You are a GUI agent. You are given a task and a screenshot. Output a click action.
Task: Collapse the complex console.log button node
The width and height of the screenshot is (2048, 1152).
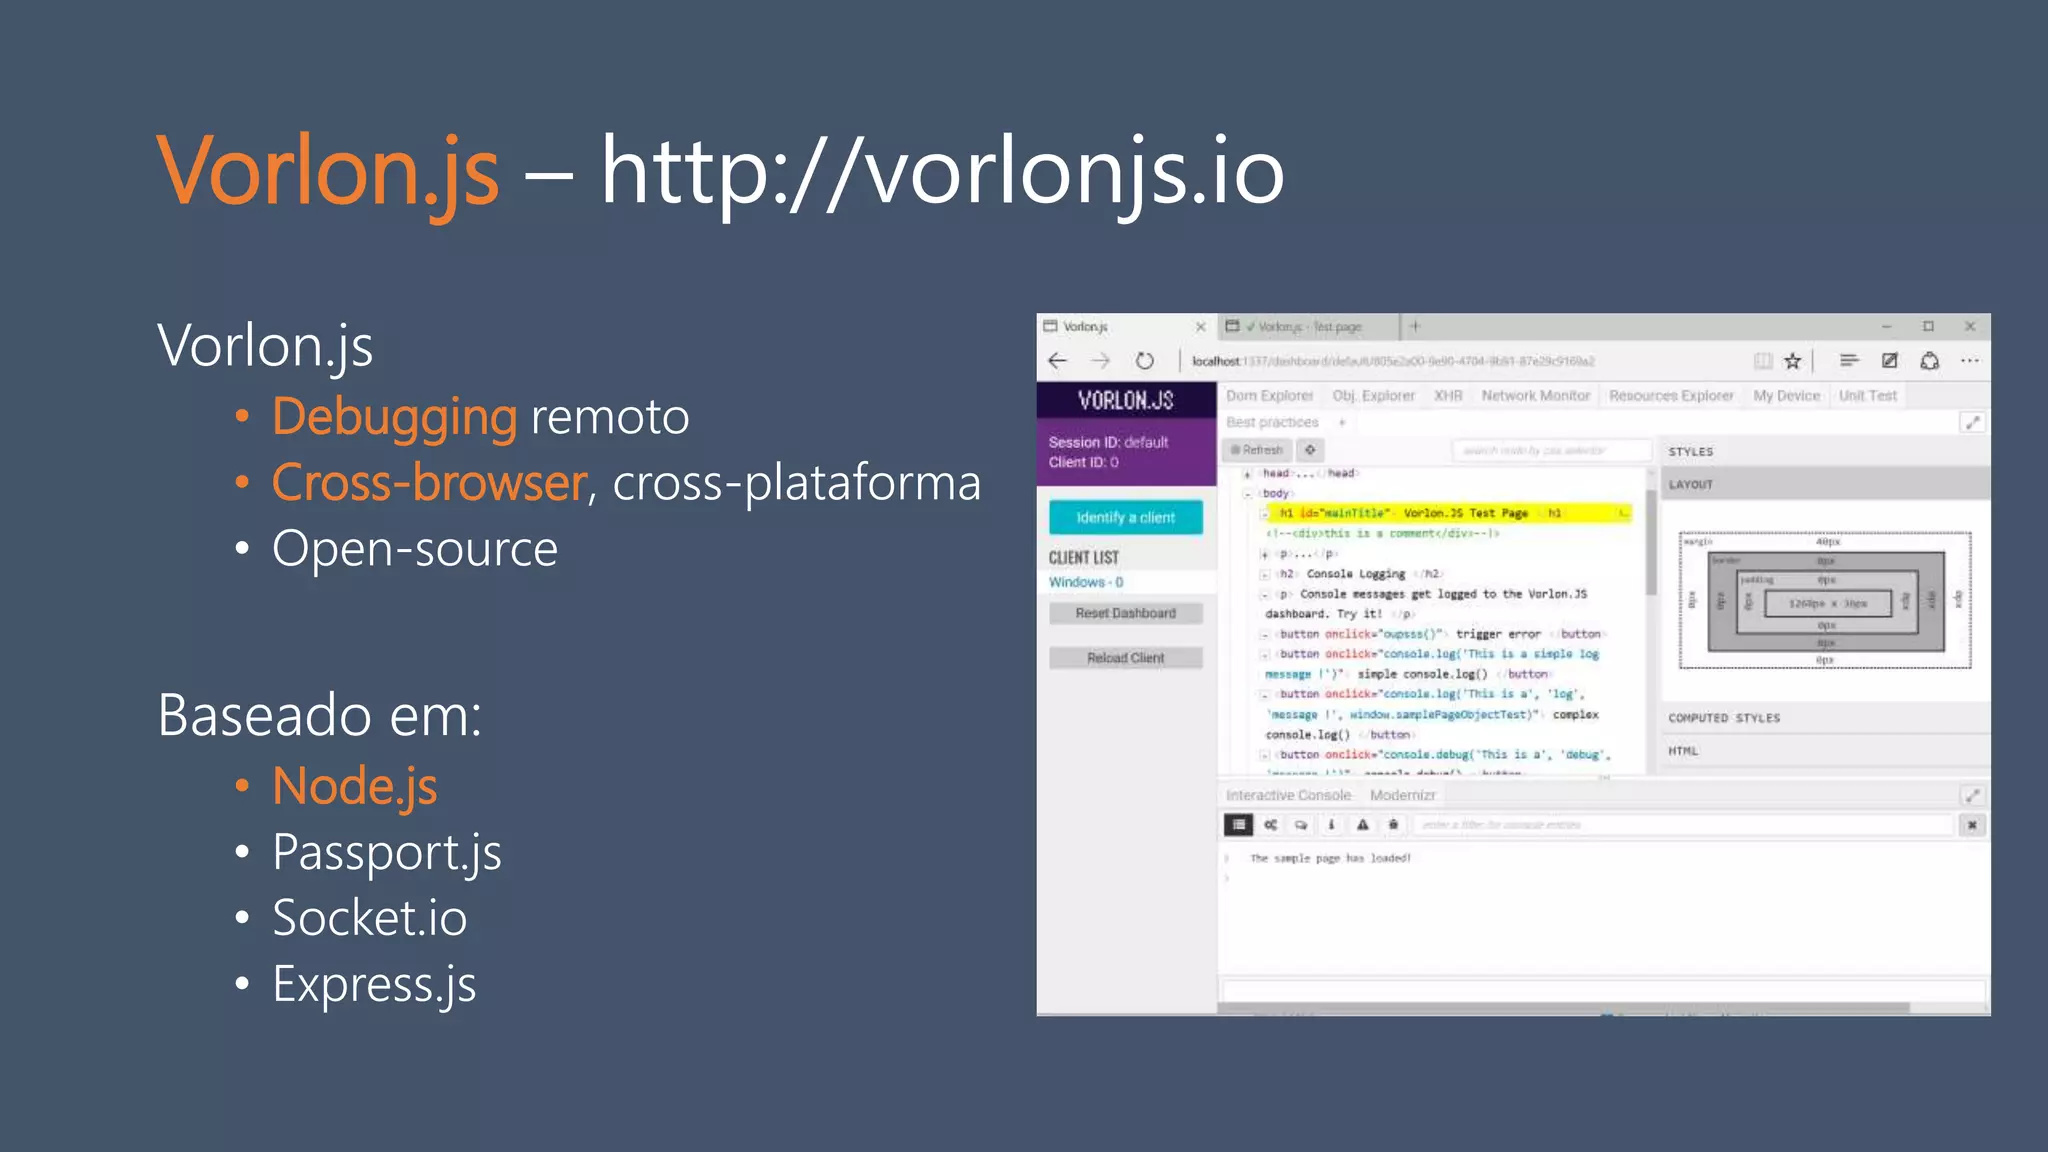(x=1265, y=694)
